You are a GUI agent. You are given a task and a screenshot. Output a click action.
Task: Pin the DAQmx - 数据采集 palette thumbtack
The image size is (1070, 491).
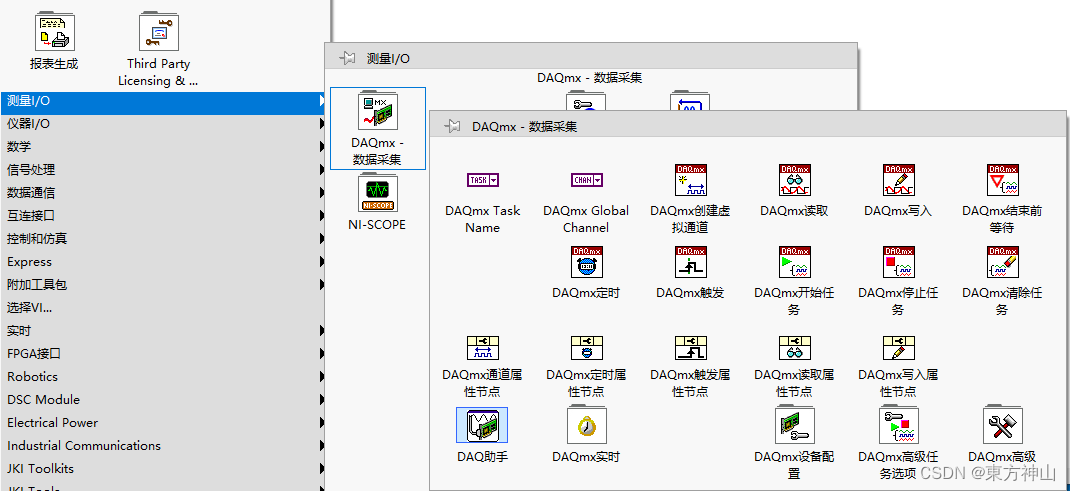(452, 126)
